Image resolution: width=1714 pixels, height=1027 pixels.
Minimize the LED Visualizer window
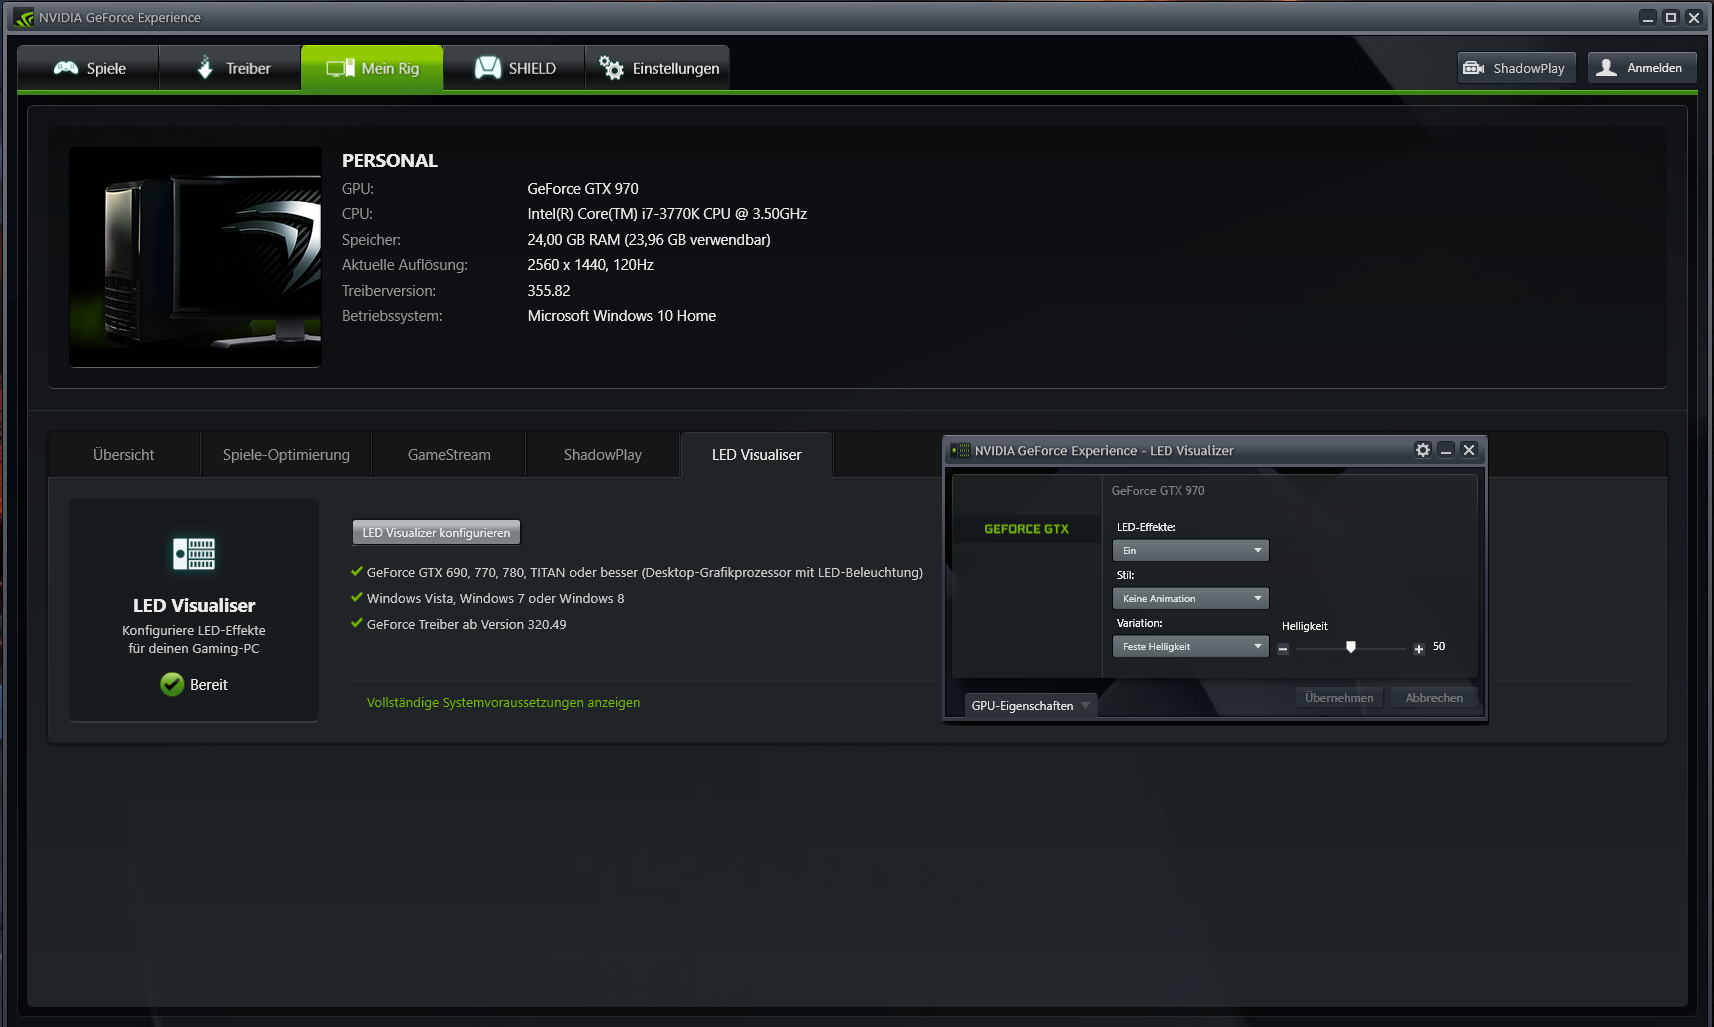point(1446,450)
